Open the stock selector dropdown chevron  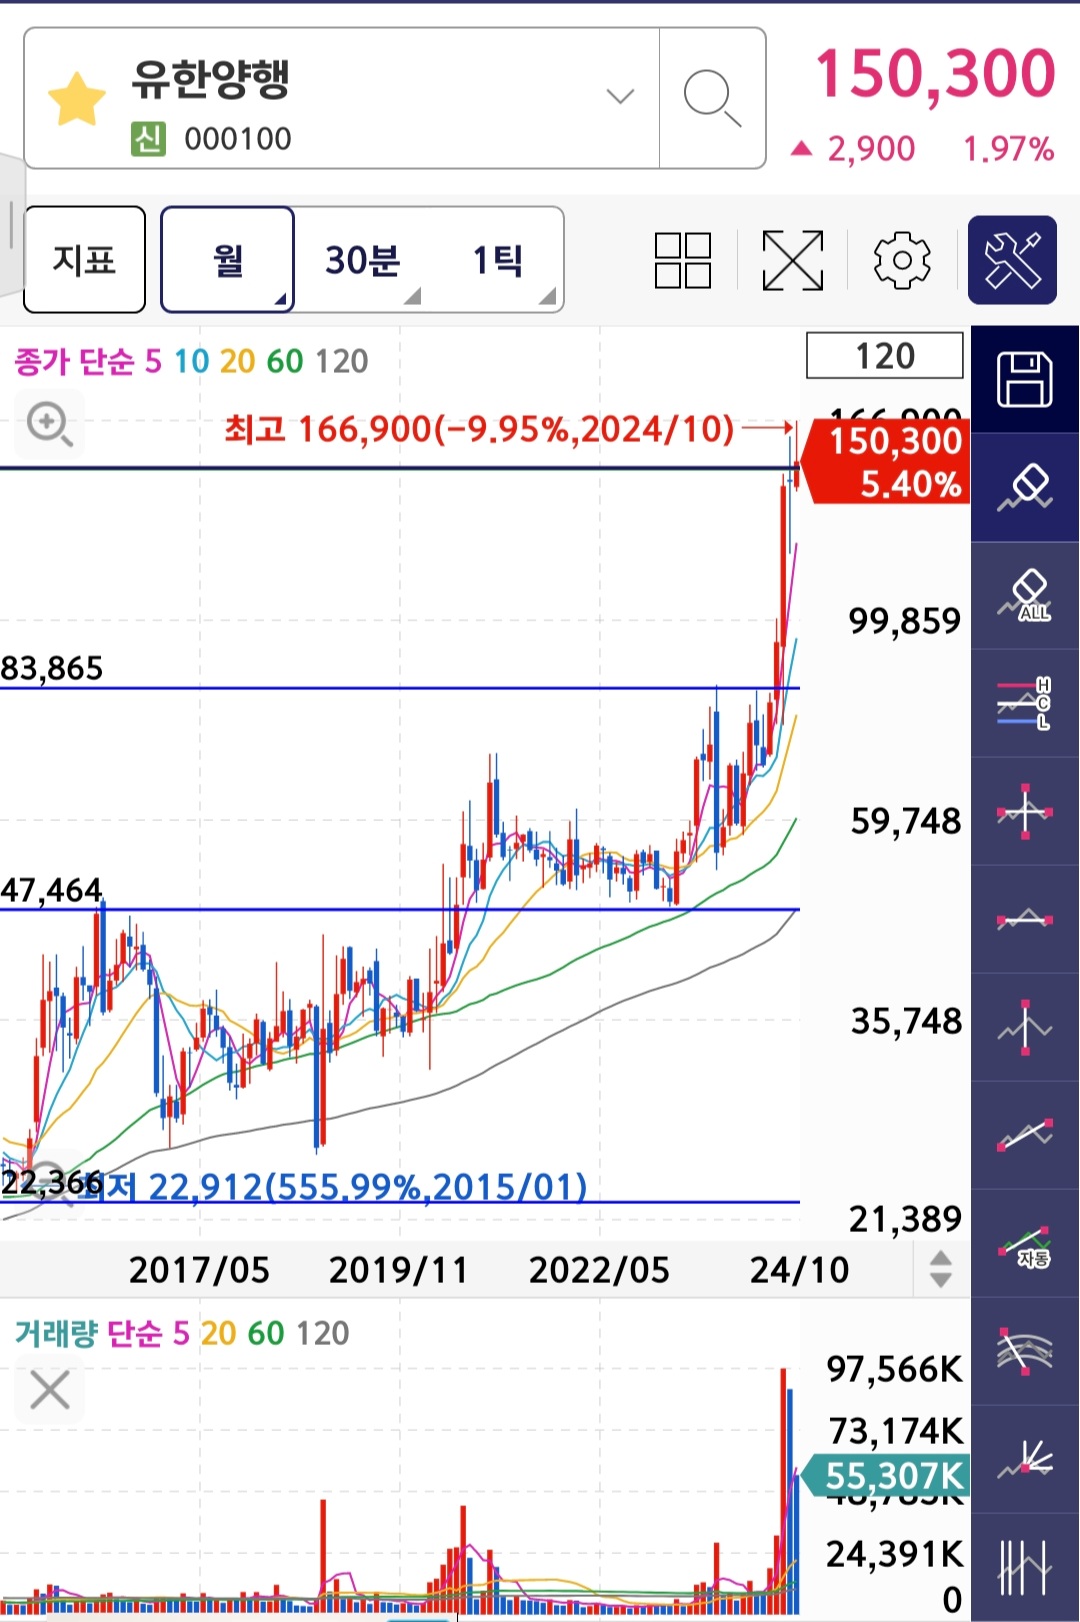(620, 96)
